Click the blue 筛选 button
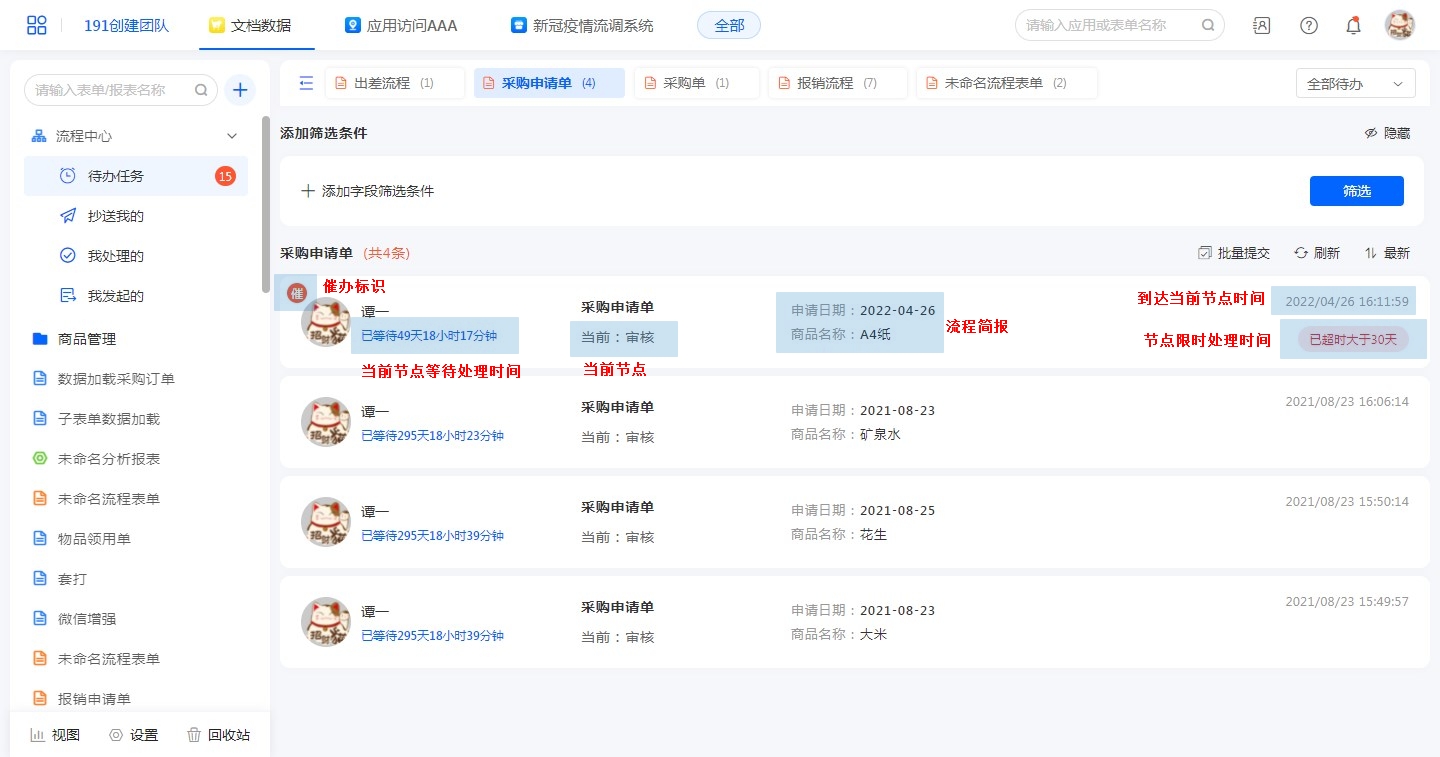This screenshot has width=1440, height=757. click(x=1356, y=191)
